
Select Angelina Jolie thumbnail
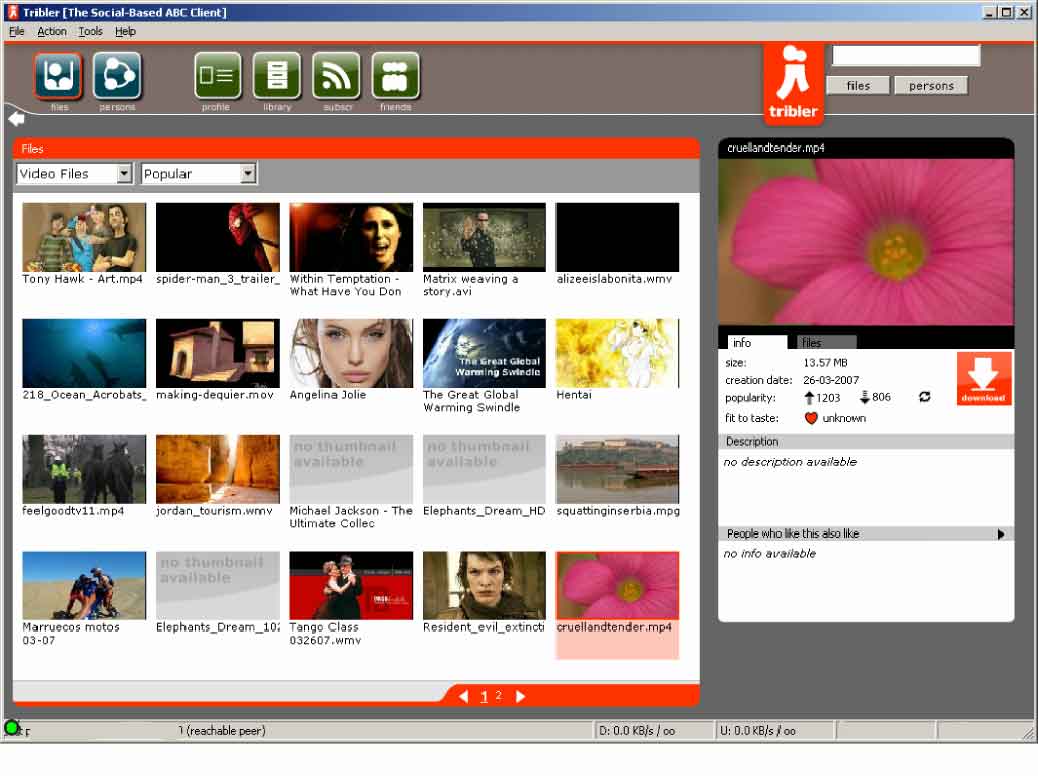[351, 353]
